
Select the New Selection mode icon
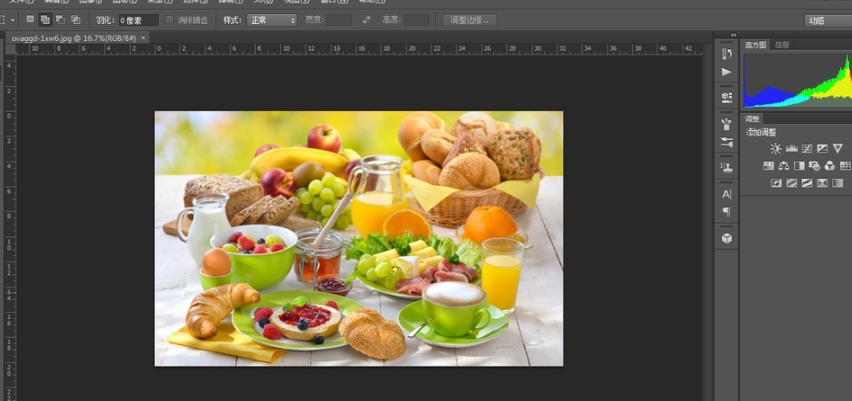click(x=30, y=20)
